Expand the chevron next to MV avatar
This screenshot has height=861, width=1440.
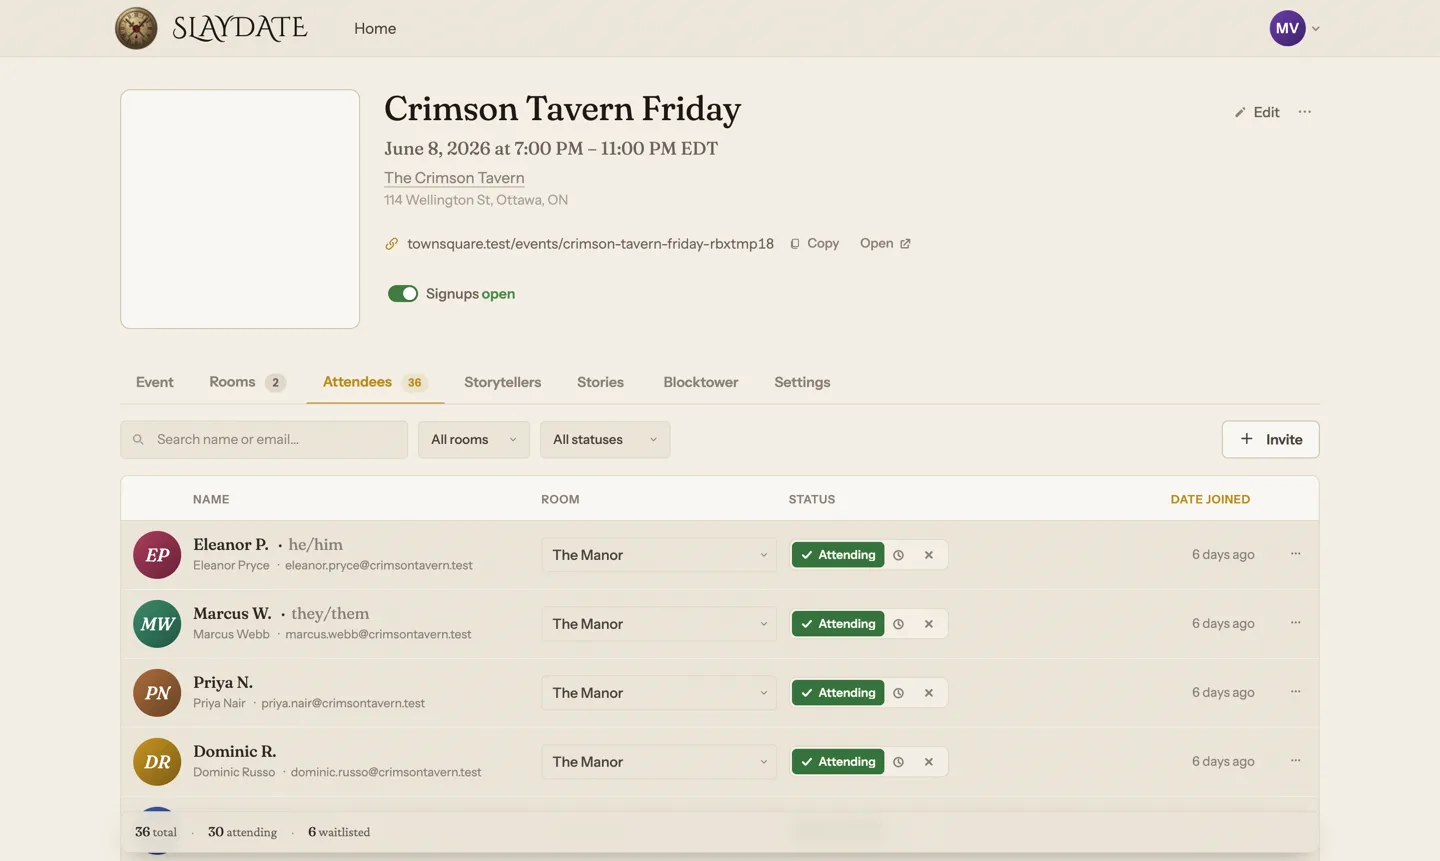click(1316, 29)
